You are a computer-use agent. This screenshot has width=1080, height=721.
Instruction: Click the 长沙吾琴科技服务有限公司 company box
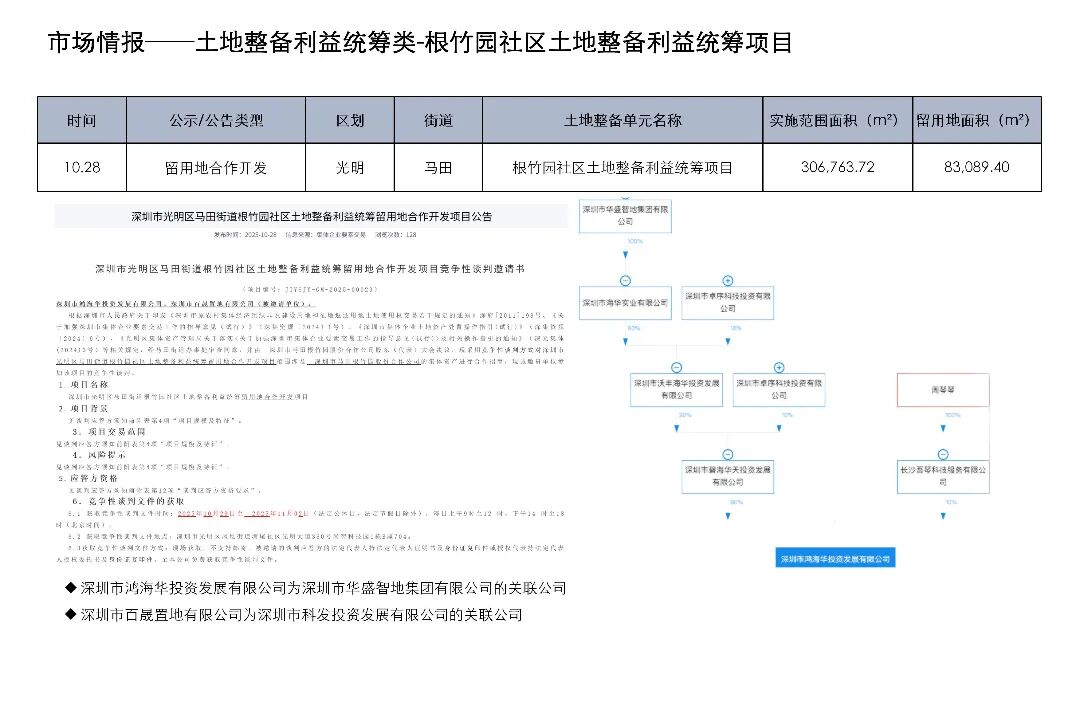point(942,475)
